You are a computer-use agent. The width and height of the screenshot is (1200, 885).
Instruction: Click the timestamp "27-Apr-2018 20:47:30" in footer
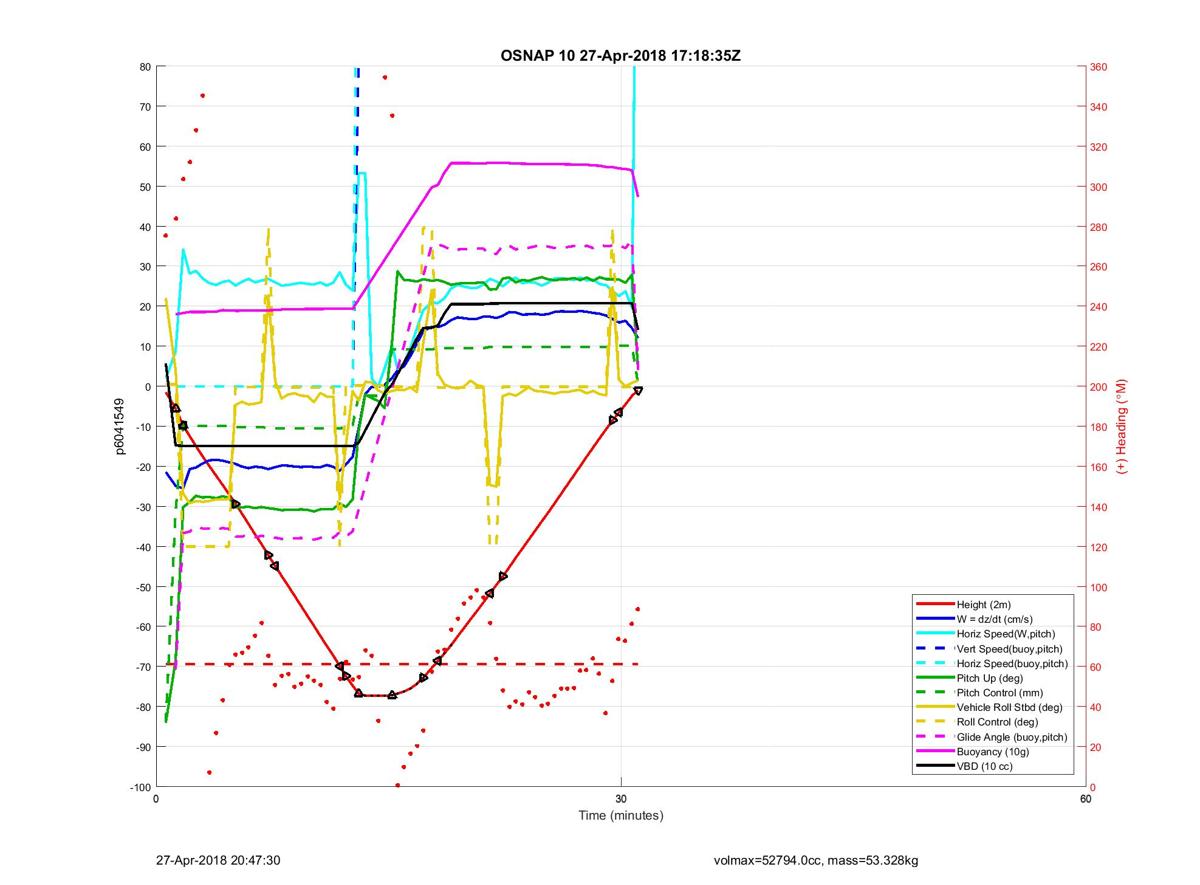tap(218, 860)
